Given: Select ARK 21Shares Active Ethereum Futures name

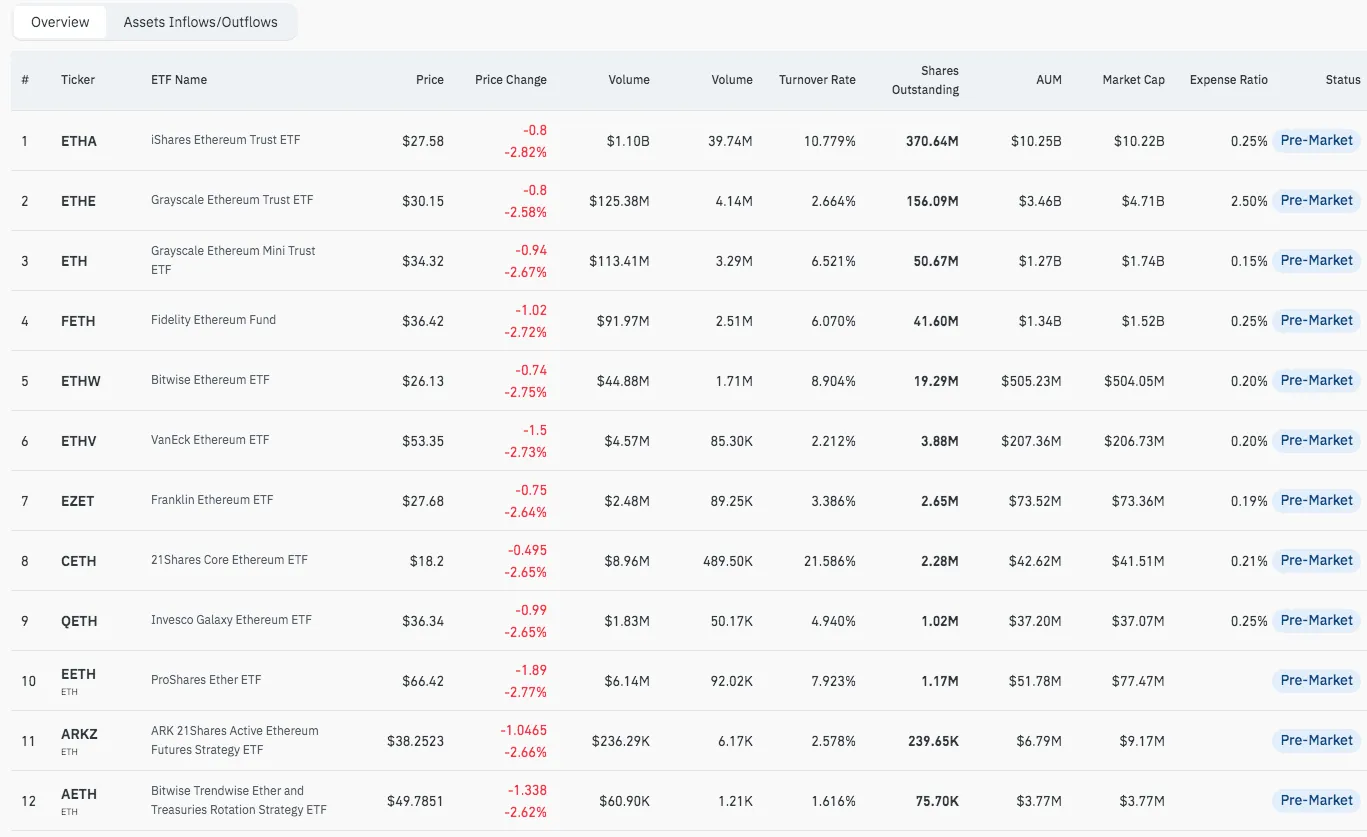Looking at the screenshot, I should pyautogui.click(x=235, y=740).
